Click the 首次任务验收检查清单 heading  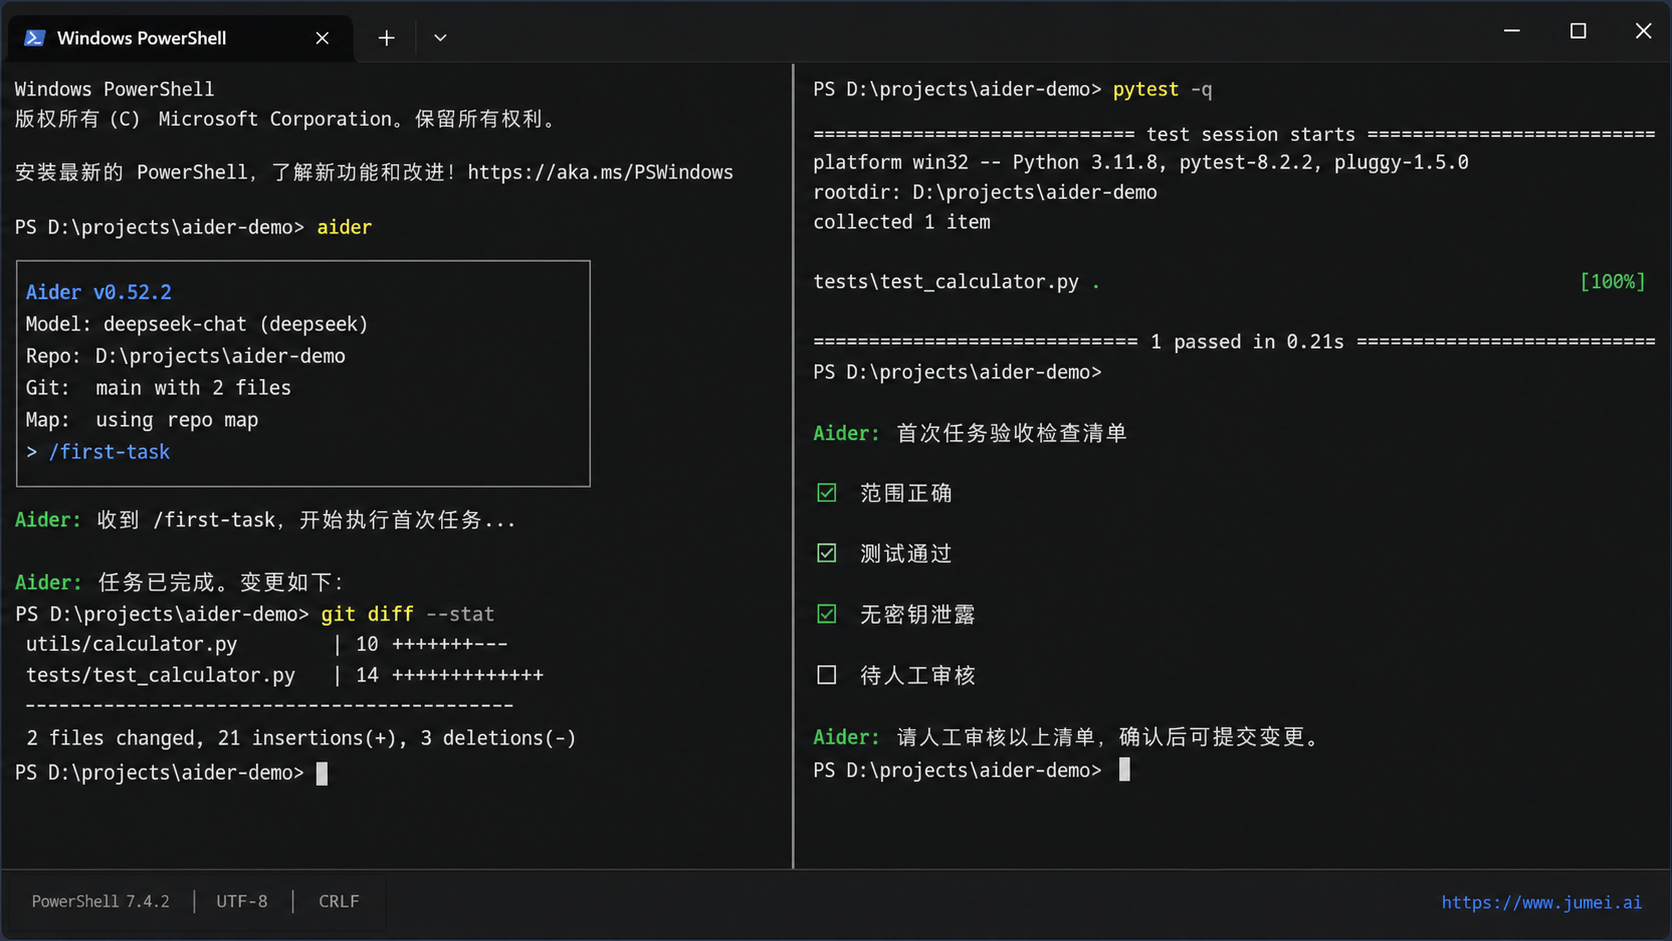click(x=1011, y=433)
